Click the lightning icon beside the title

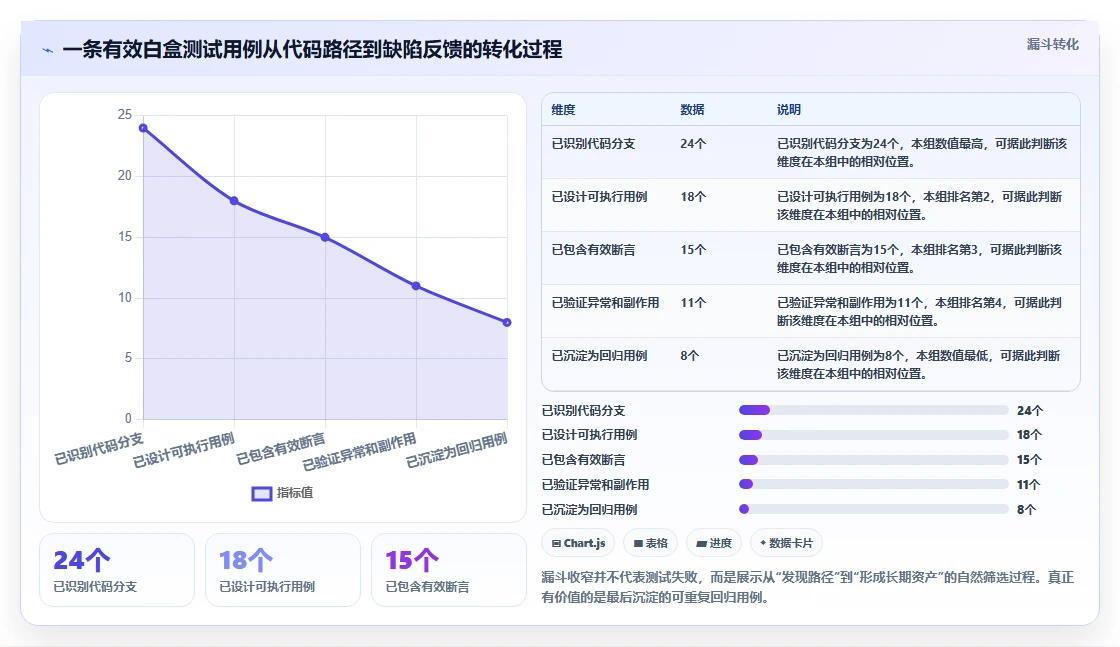[x=48, y=50]
